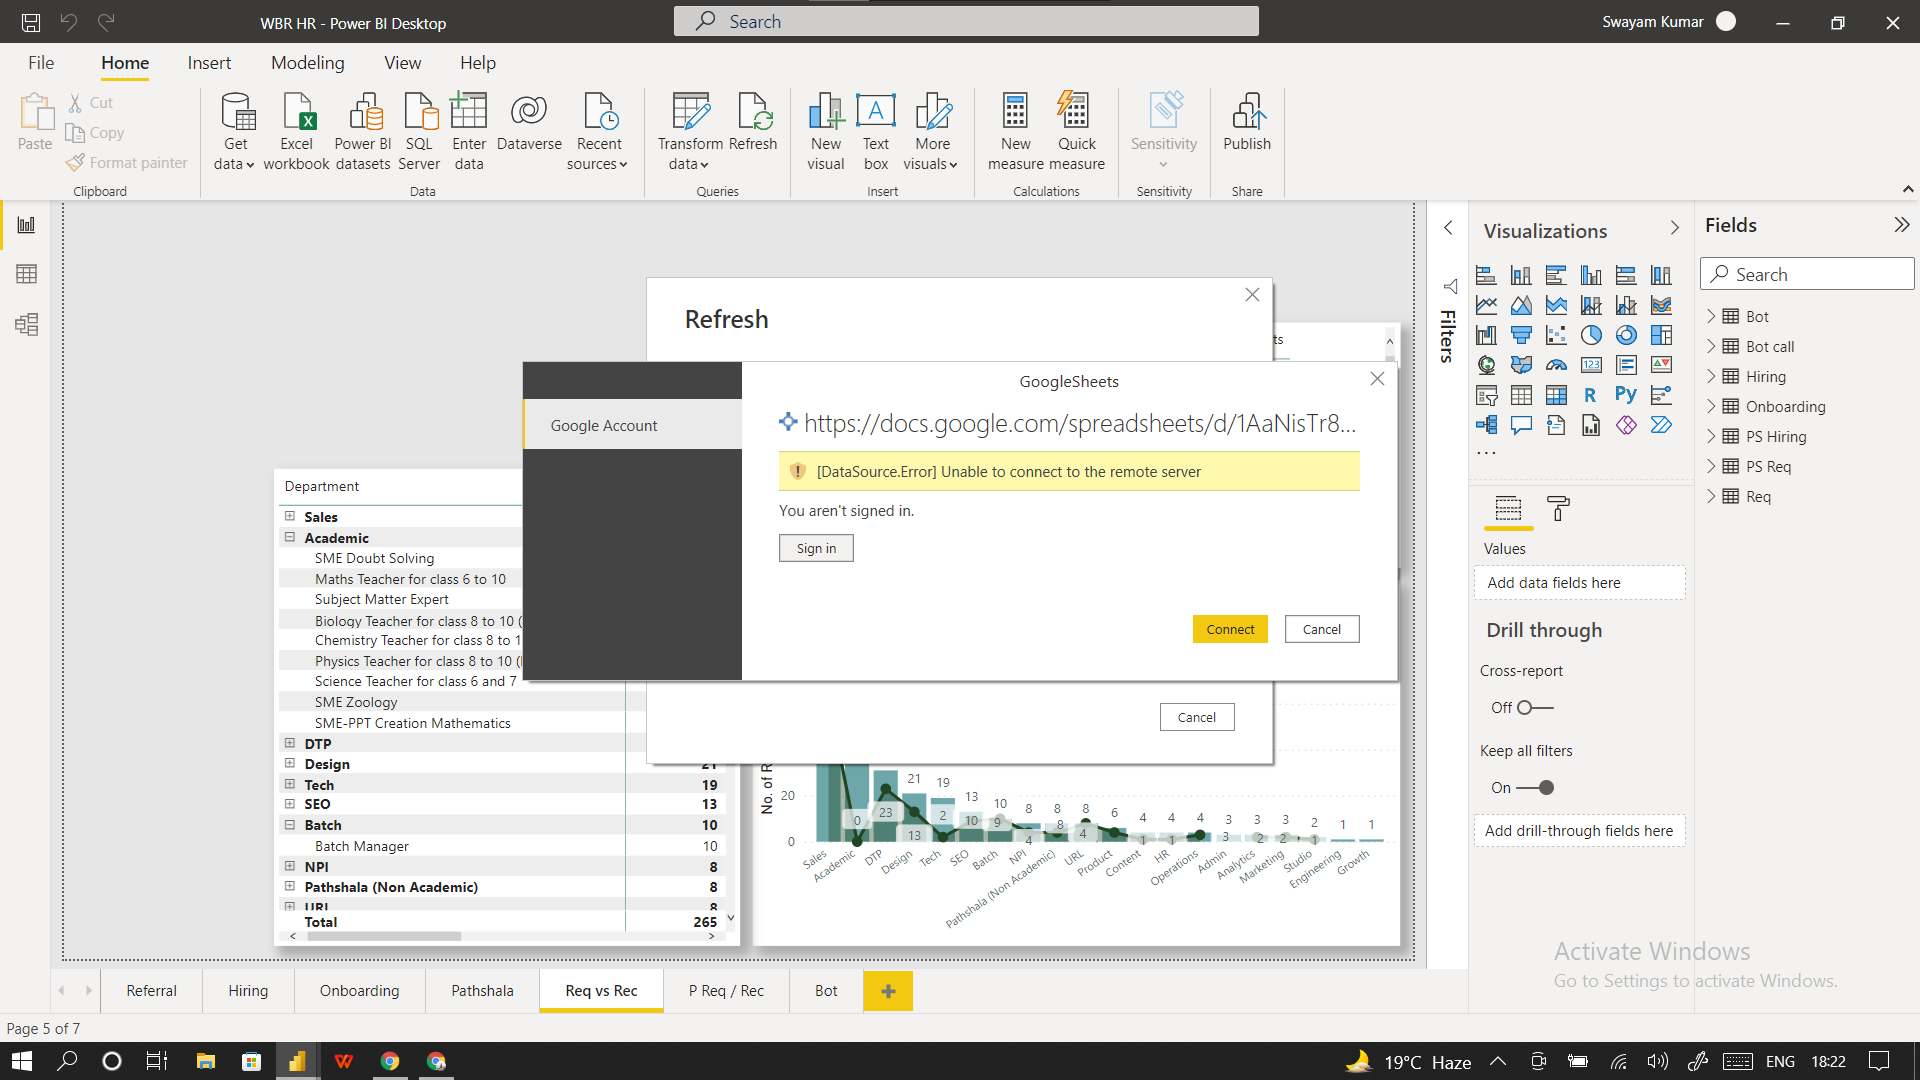Expand the Sales department row

[x=290, y=516]
